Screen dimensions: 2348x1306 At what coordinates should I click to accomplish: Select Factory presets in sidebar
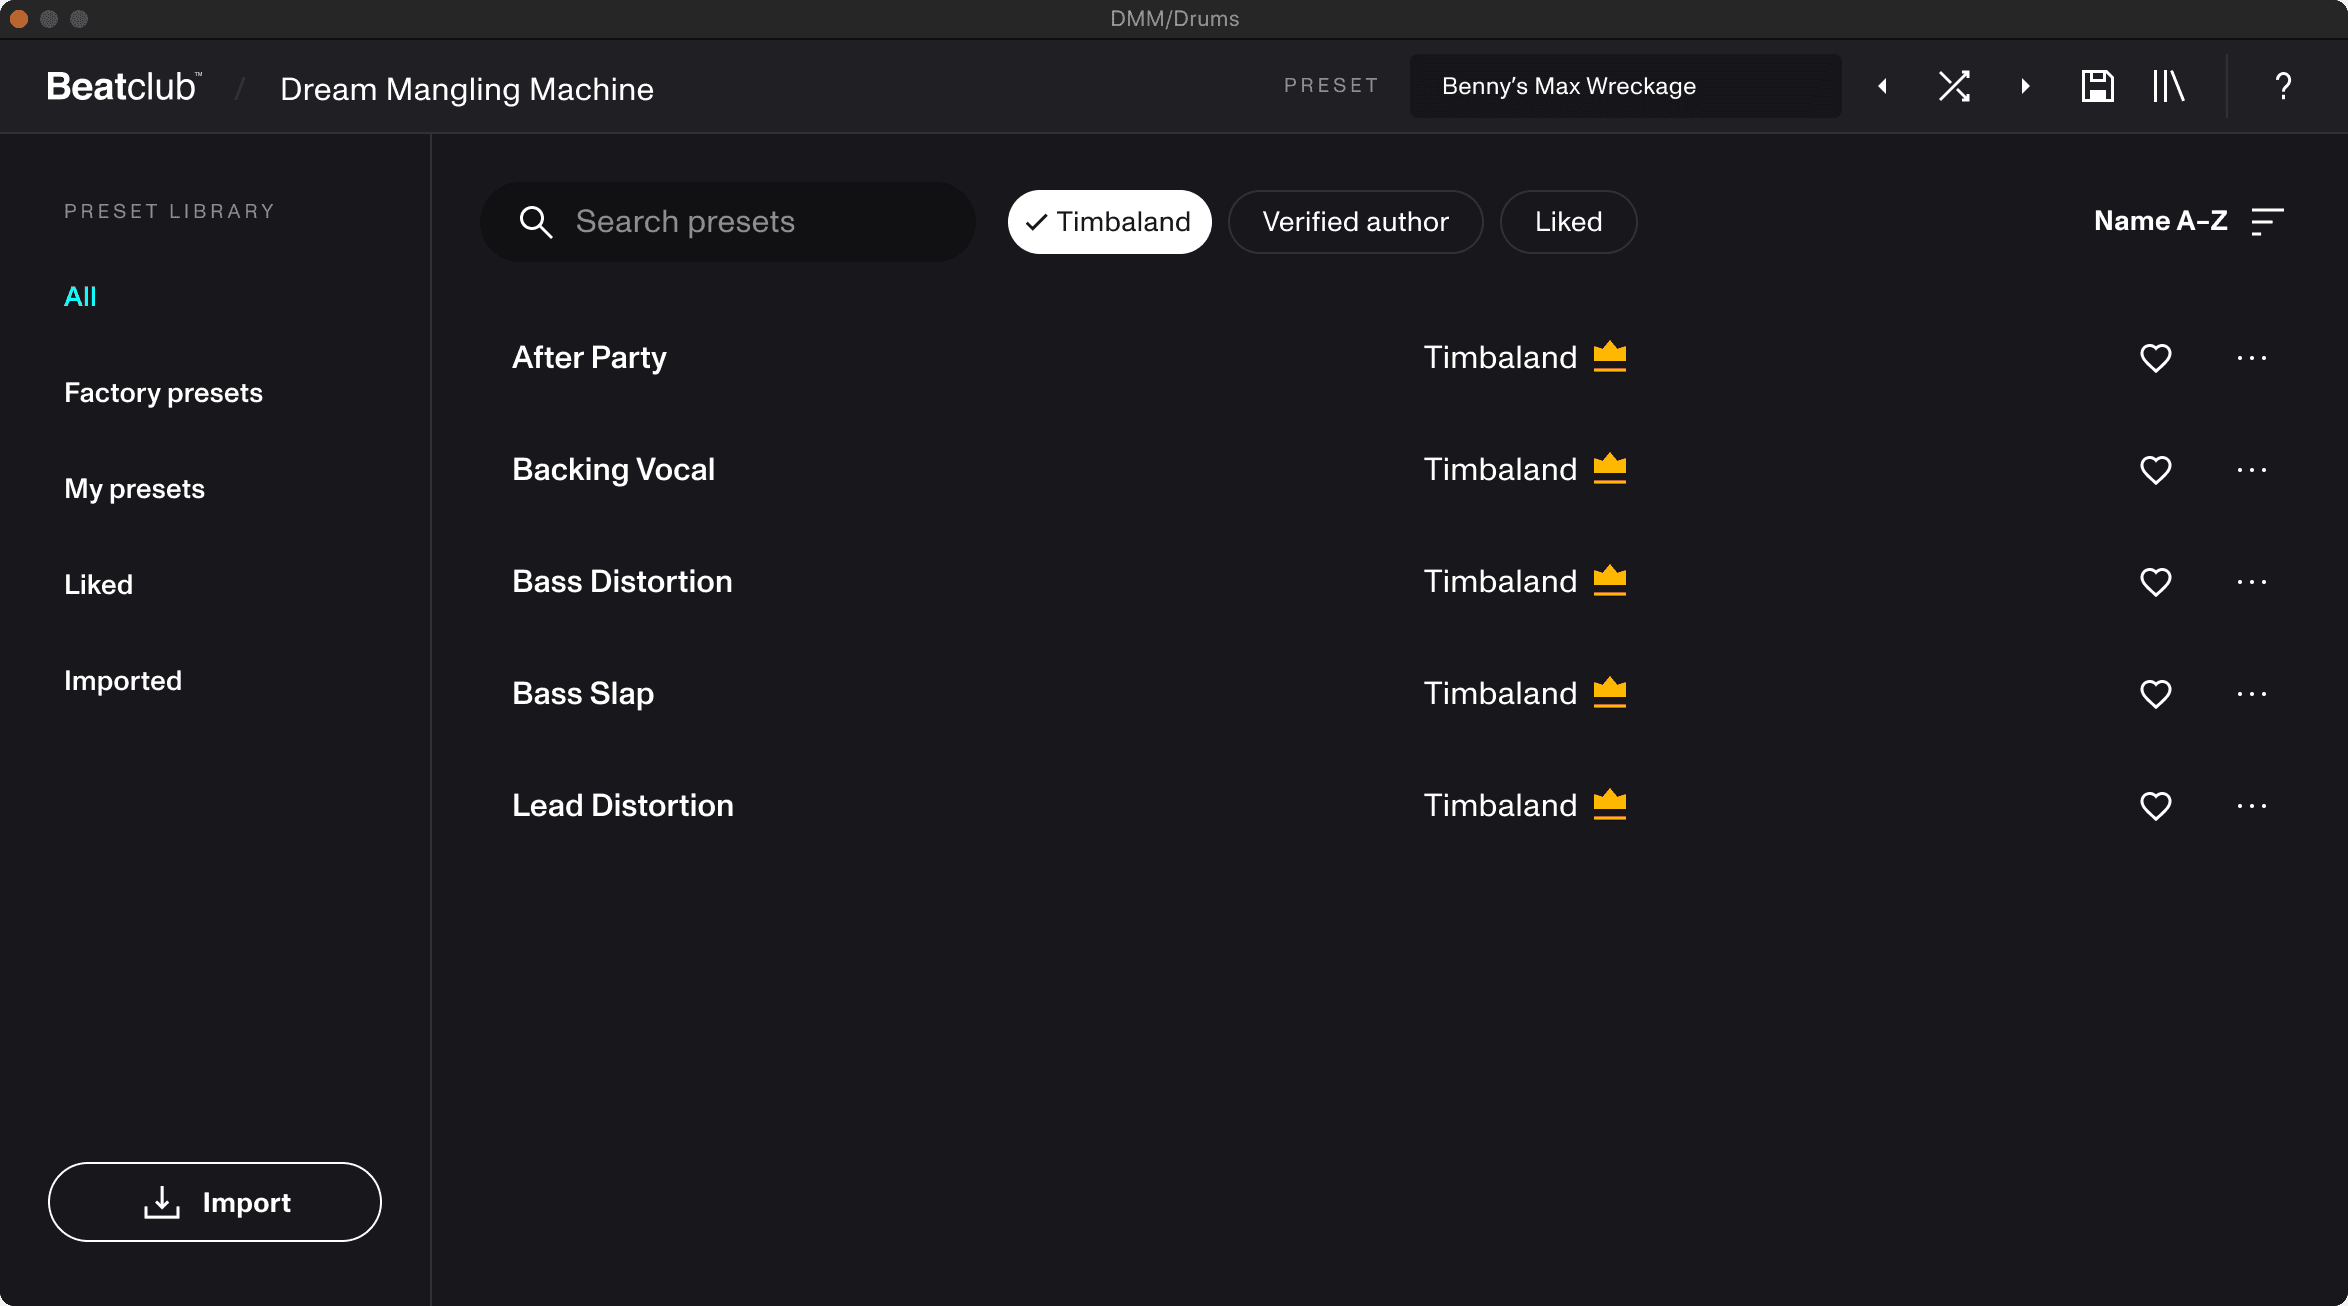pyautogui.click(x=163, y=393)
